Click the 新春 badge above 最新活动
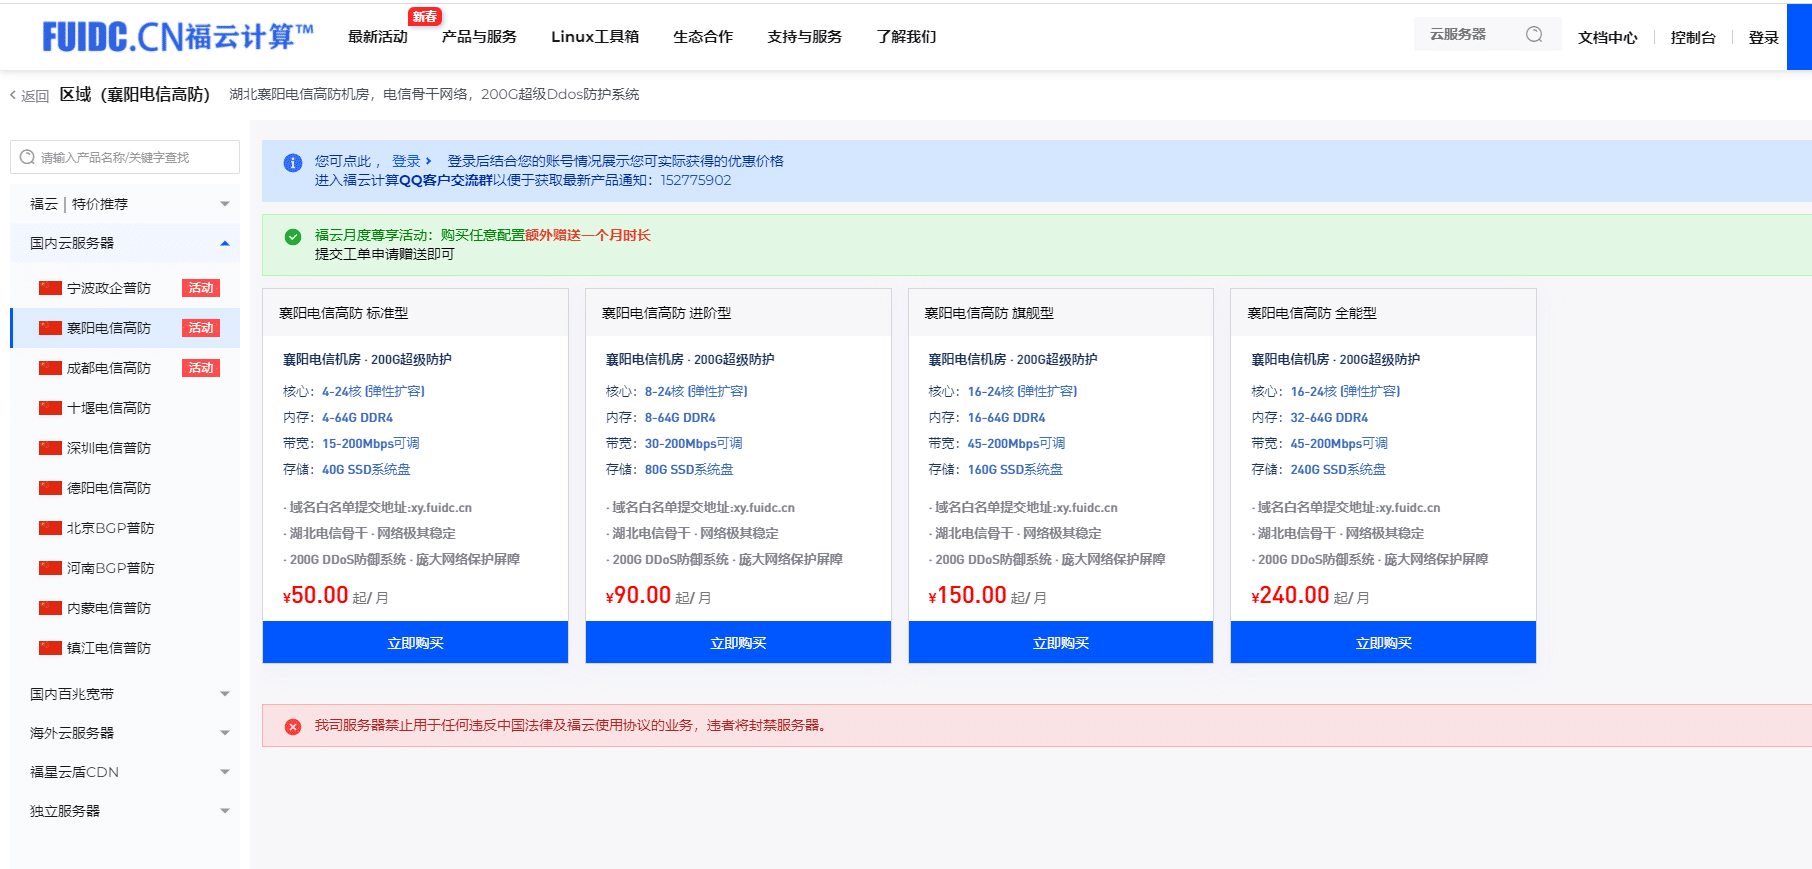1812x869 pixels. point(425,16)
